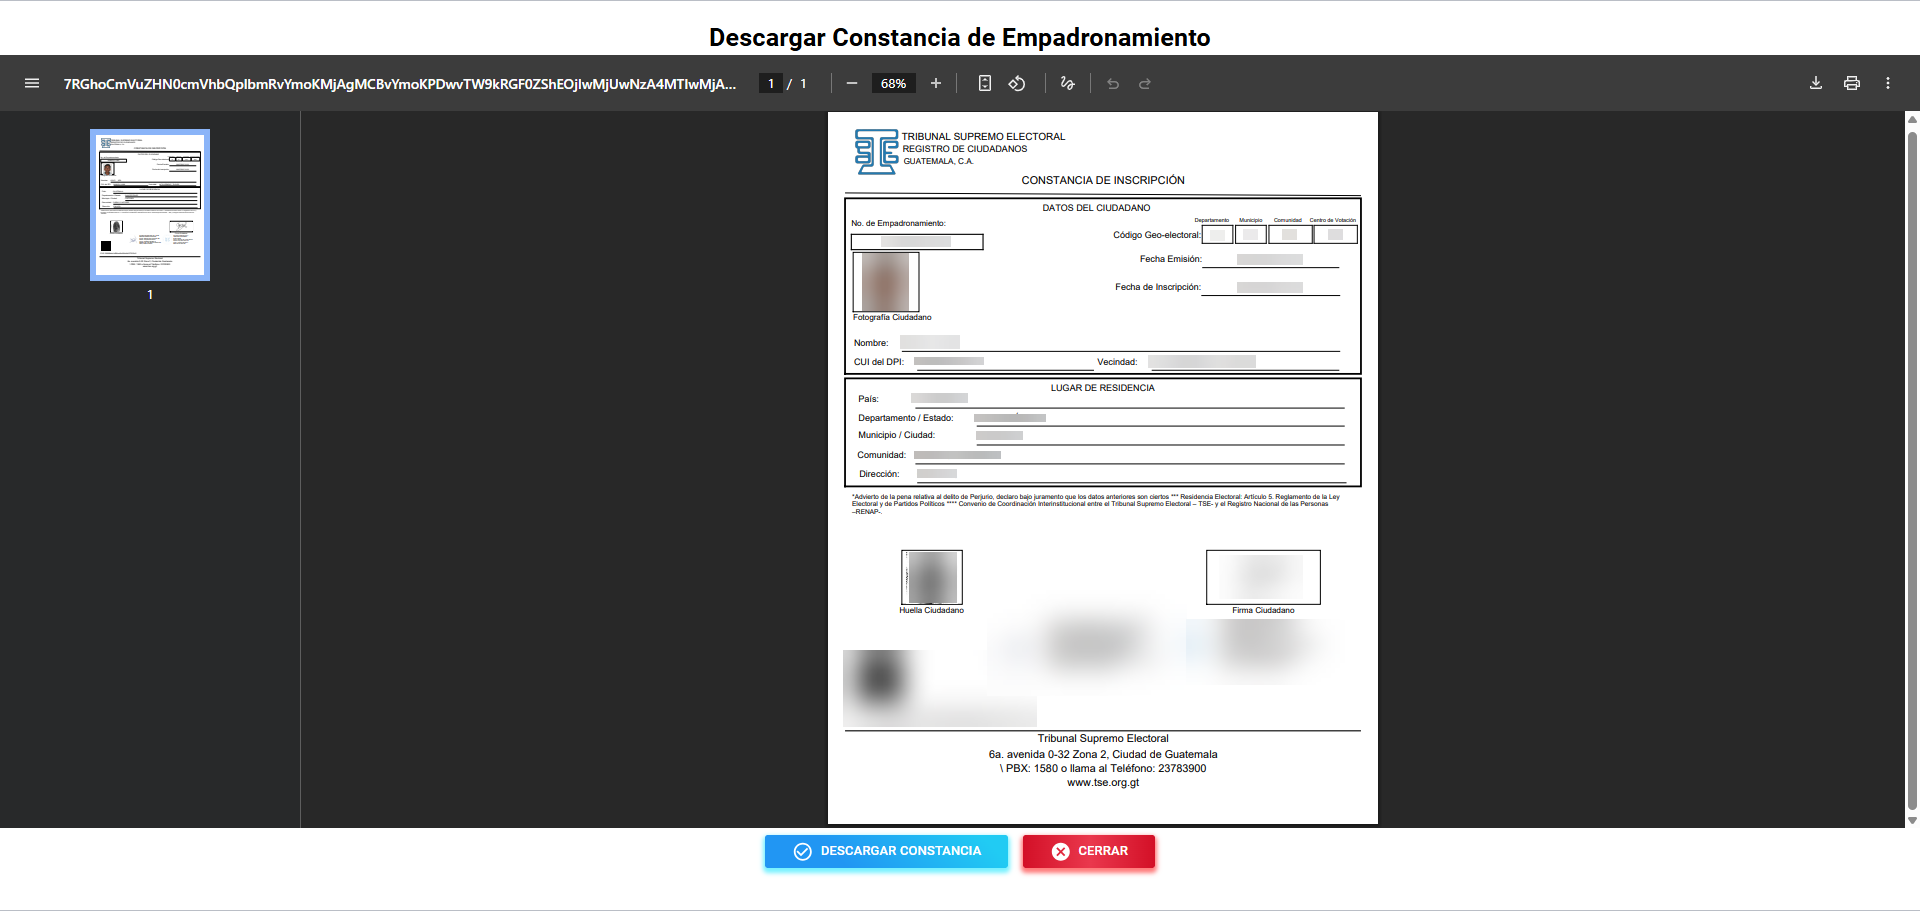Viewport: 1920px width, 911px height.
Task: Click the page number input field
Action: click(x=771, y=84)
